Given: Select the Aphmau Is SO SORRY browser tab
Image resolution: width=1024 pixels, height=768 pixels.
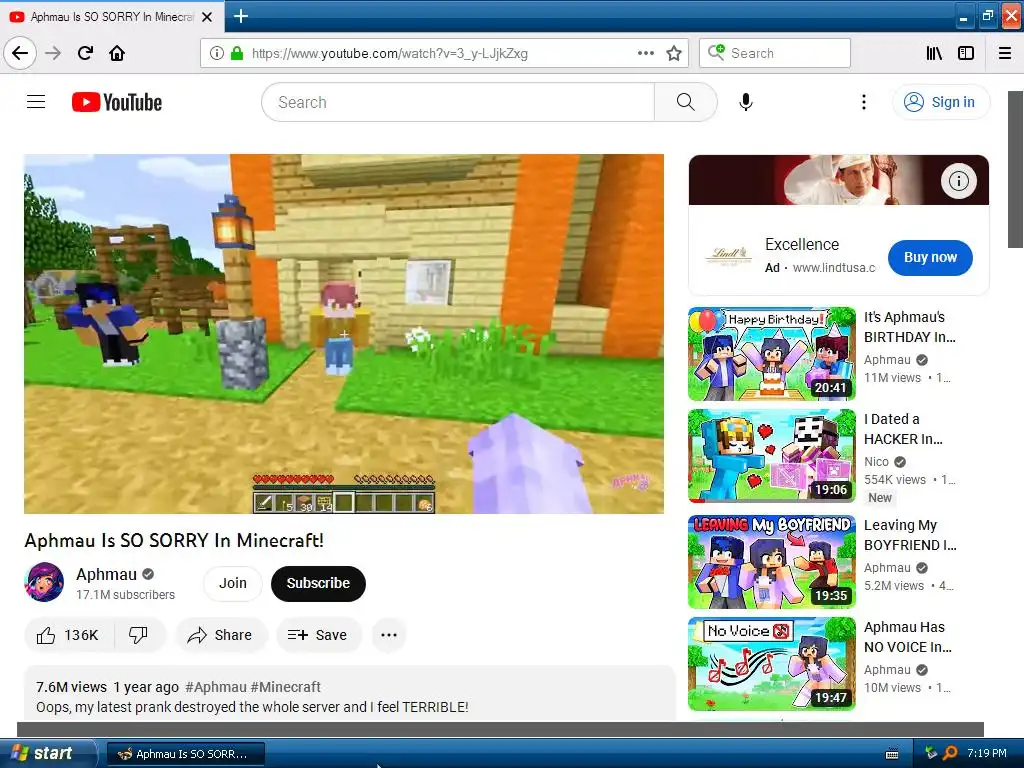Looking at the screenshot, I should (x=112, y=17).
